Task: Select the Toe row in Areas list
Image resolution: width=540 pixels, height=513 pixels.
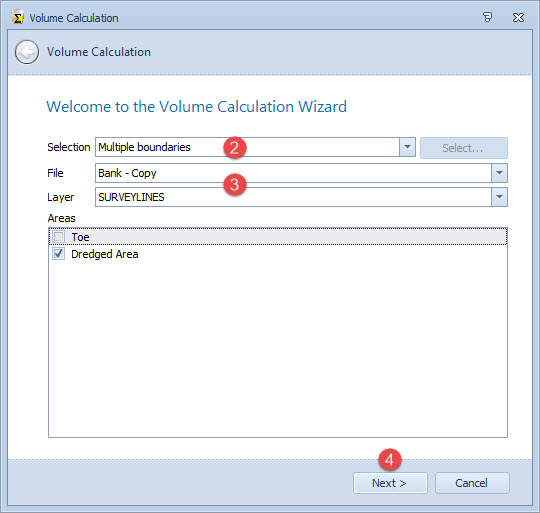Action: tap(278, 237)
